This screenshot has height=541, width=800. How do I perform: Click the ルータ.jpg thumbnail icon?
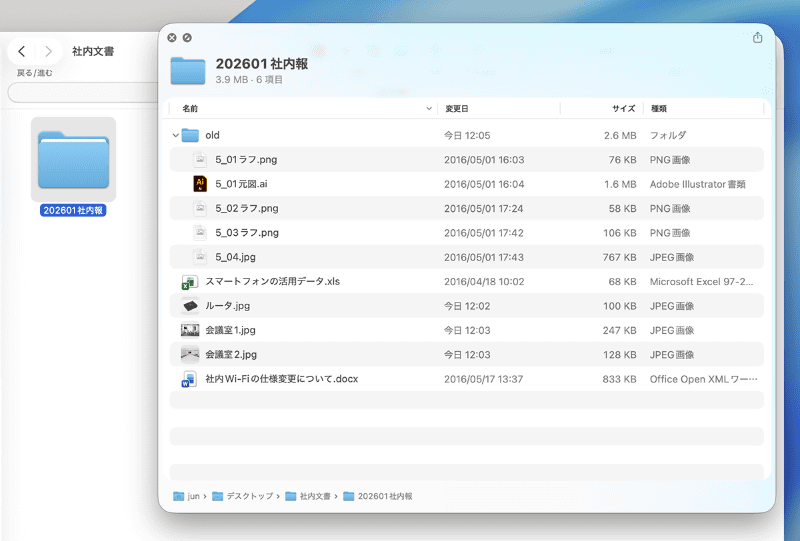(190, 306)
